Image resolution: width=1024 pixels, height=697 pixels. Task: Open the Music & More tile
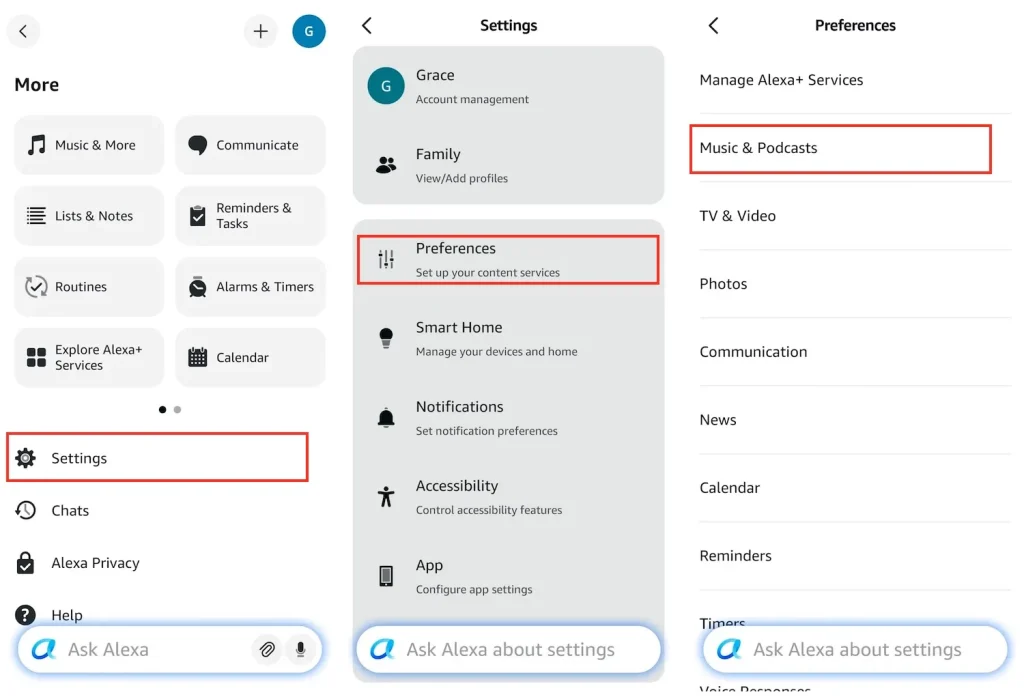tap(89, 145)
